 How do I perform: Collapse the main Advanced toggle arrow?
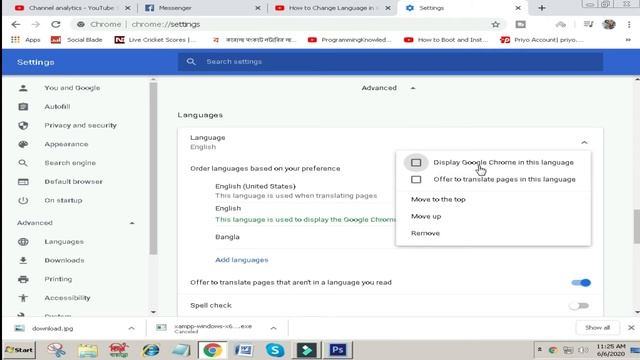pos(413,88)
